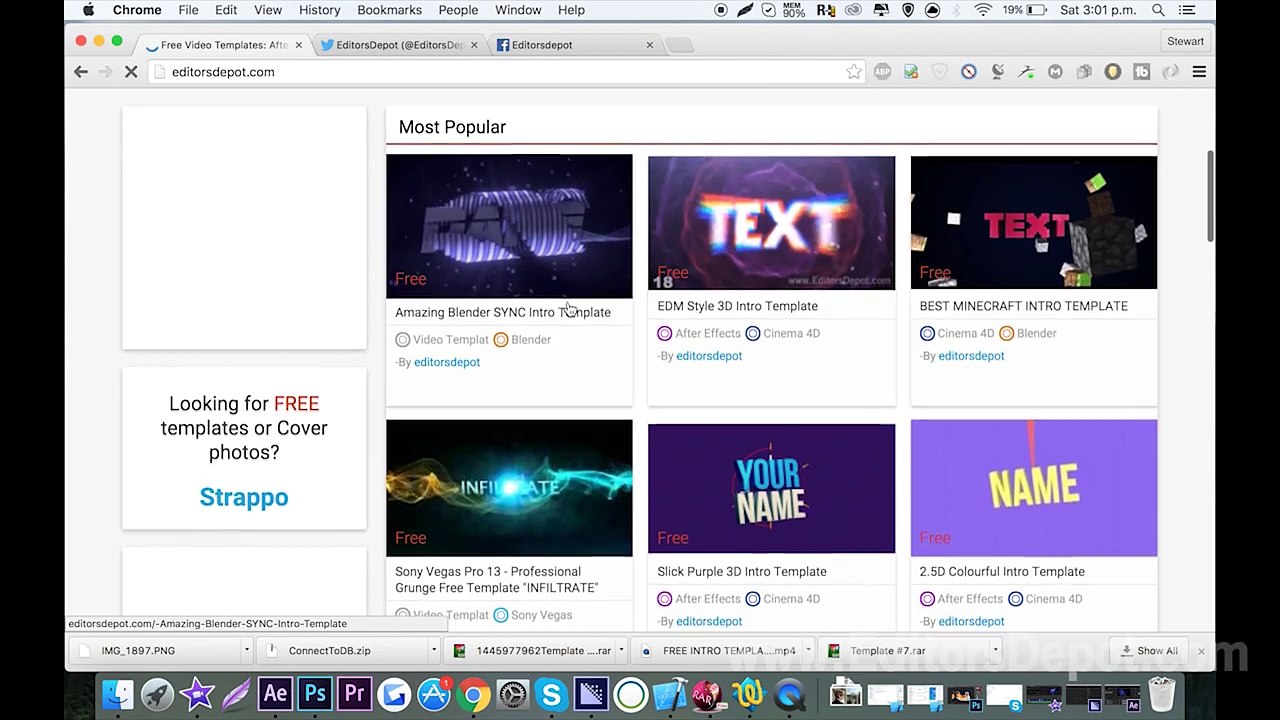Image resolution: width=1280 pixels, height=720 pixels.
Task: Click the Stewart profile button
Action: [1185, 41]
